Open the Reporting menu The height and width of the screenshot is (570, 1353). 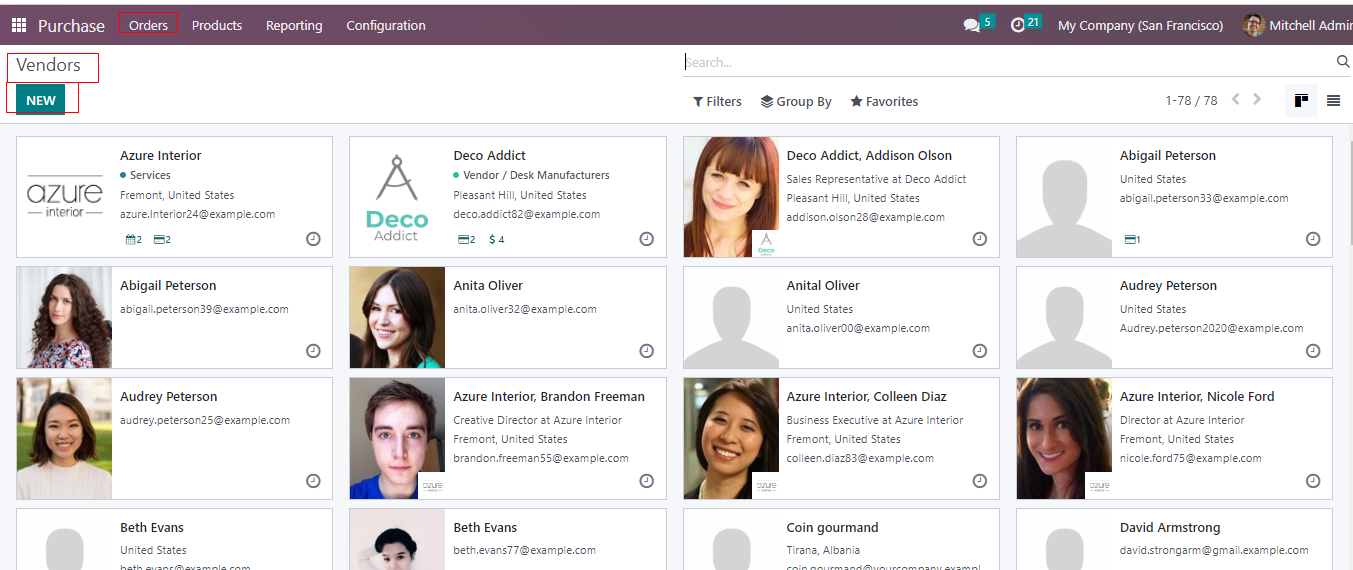[294, 26]
